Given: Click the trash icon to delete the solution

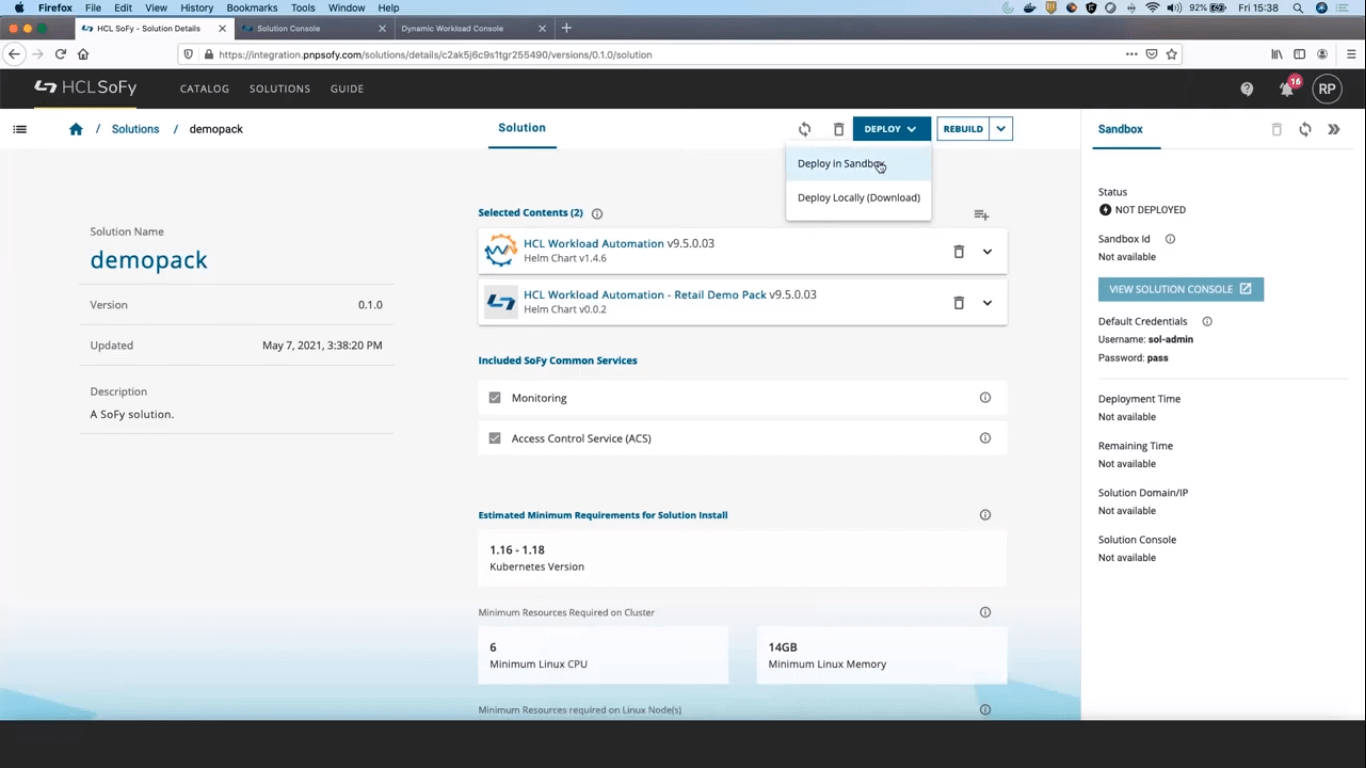Looking at the screenshot, I should [838, 129].
